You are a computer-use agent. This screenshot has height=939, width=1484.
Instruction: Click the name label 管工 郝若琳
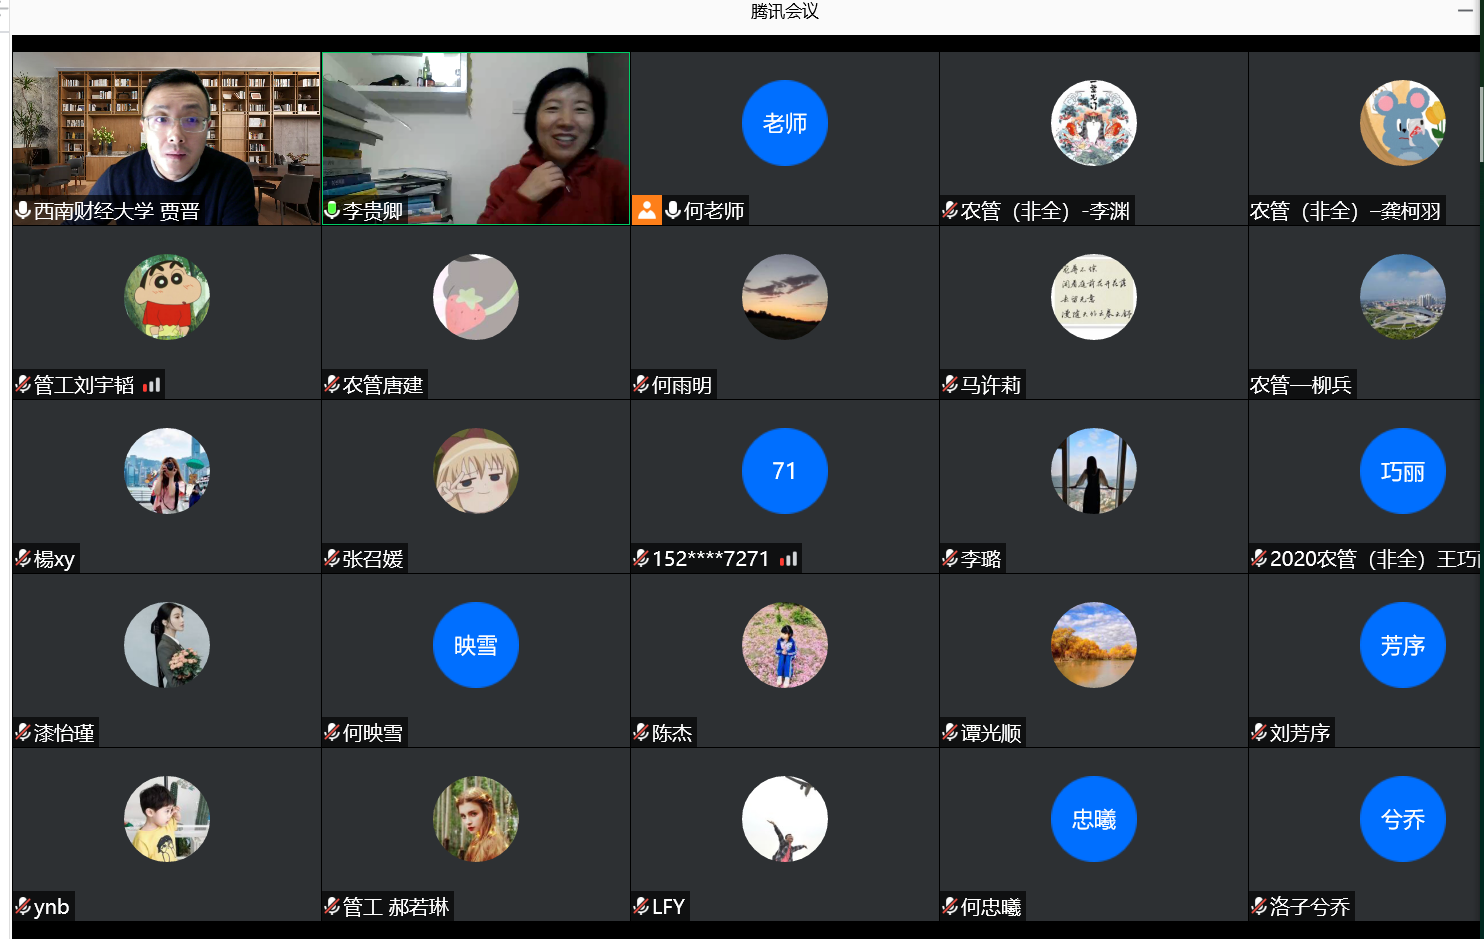coord(395,907)
